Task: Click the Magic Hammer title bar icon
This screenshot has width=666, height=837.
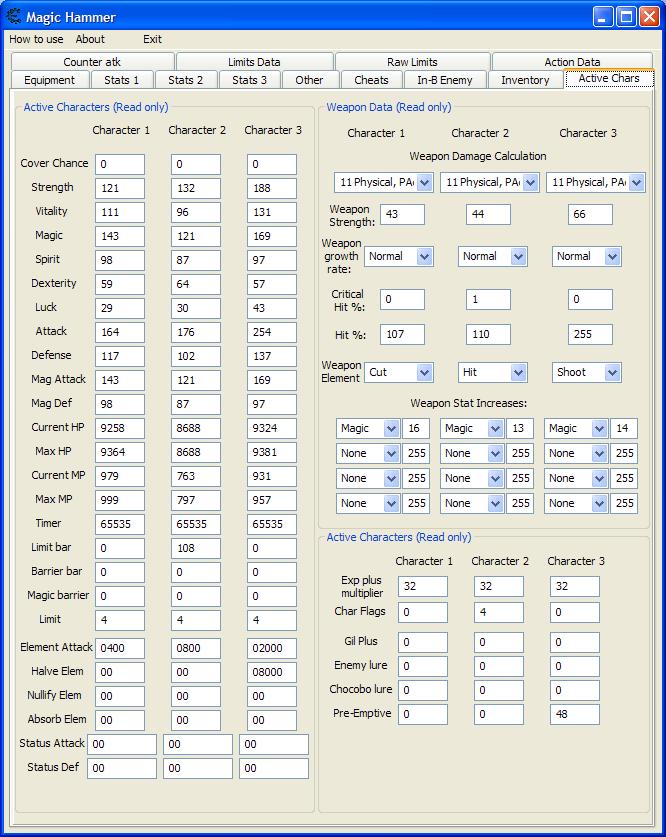Action: [x=13, y=17]
